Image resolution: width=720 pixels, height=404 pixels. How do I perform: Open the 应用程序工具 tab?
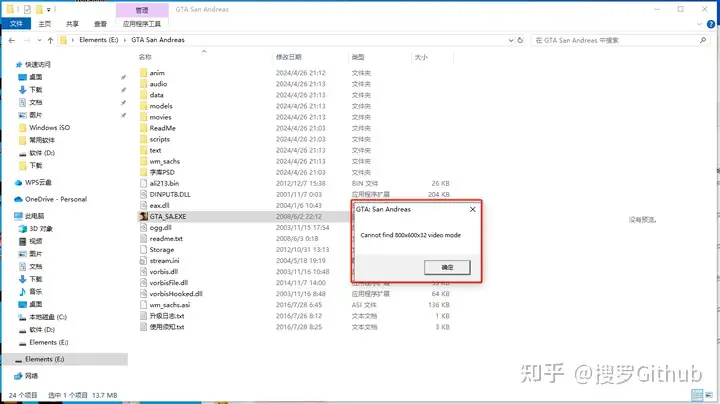[x=142, y=24]
